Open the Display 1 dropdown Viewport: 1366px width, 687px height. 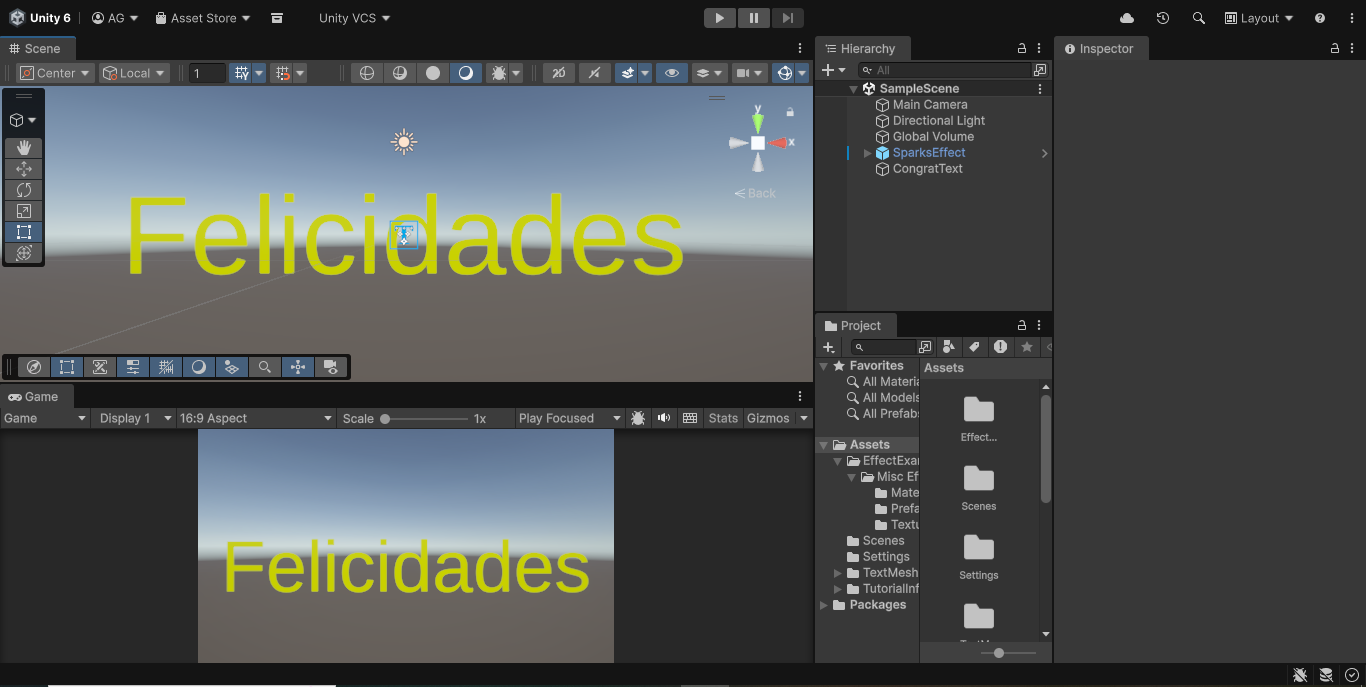(x=133, y=418)
